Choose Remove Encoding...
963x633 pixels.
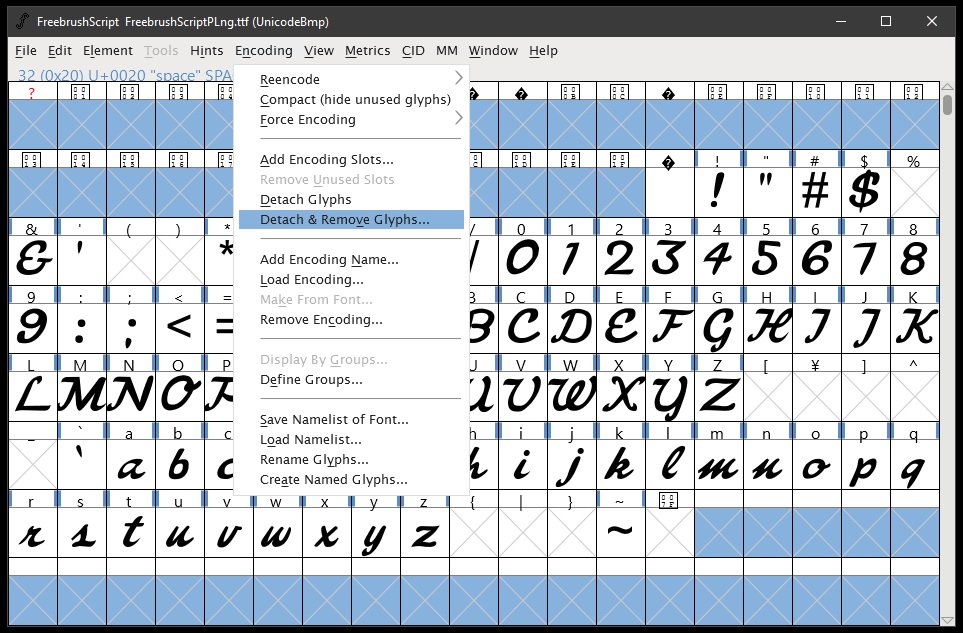pos(351,319)
